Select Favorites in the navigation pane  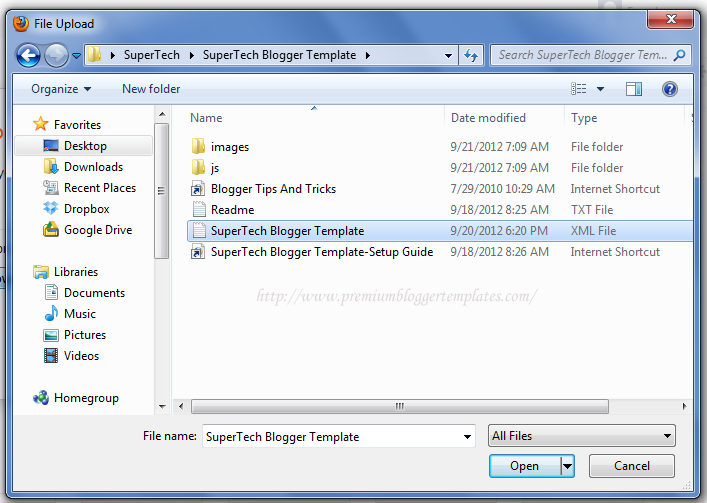click(77, 124)
